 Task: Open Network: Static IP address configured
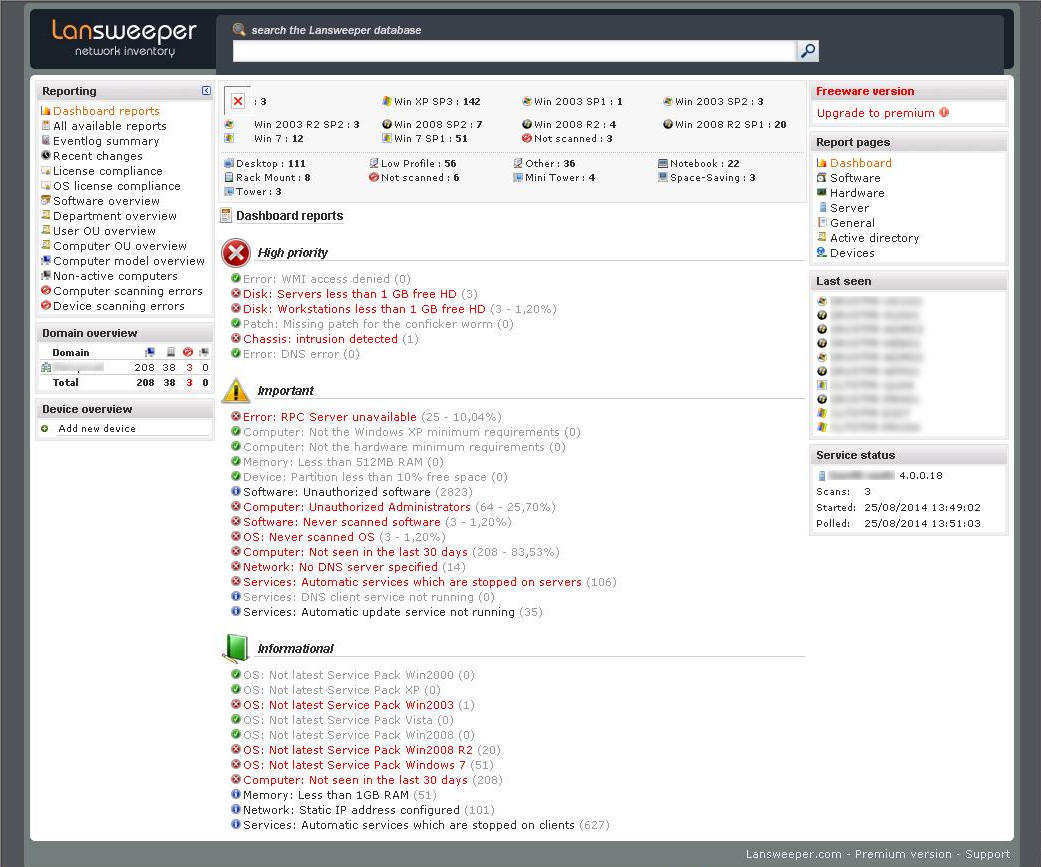(x=351, y=811)
